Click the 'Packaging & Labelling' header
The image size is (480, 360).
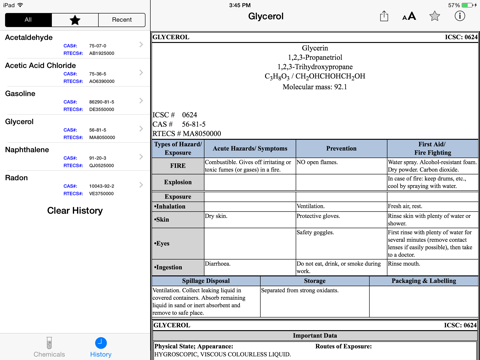click(424, 281)
